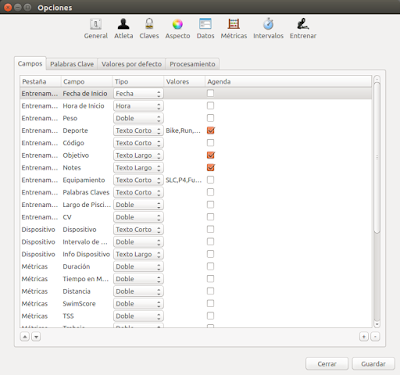Close the Opciones window
400x375 pixels.
pos(8,7)
